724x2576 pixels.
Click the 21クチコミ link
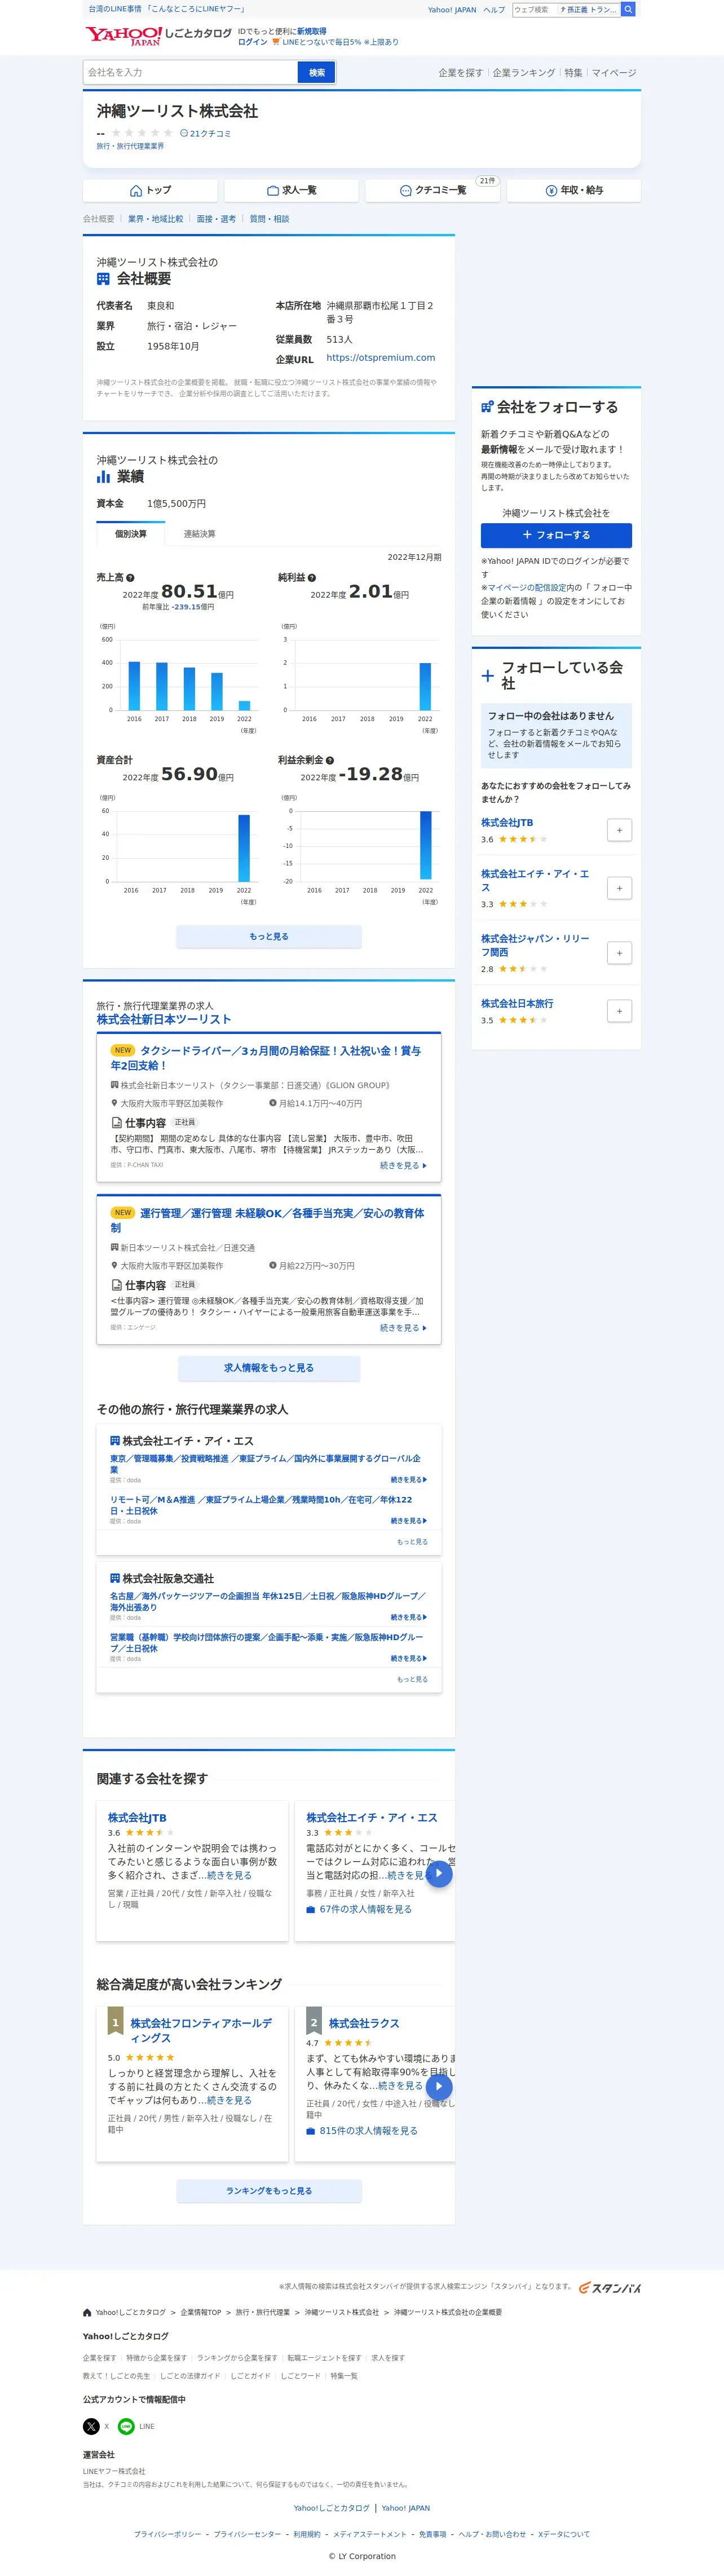point(205,133)
